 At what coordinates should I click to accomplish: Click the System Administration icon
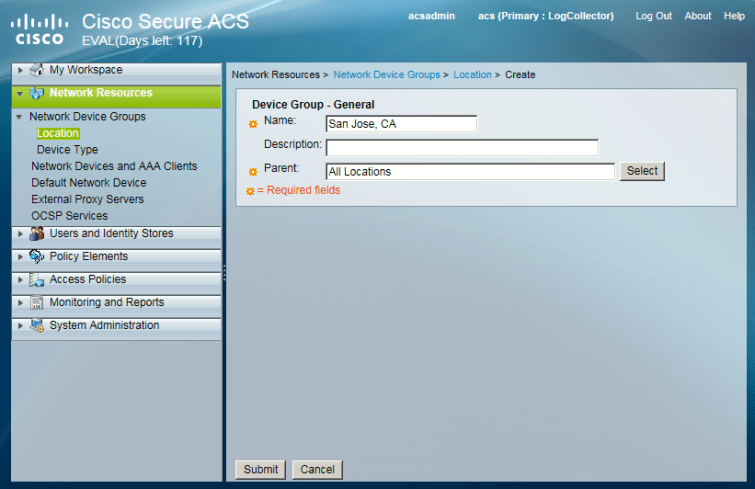[37, 326]
